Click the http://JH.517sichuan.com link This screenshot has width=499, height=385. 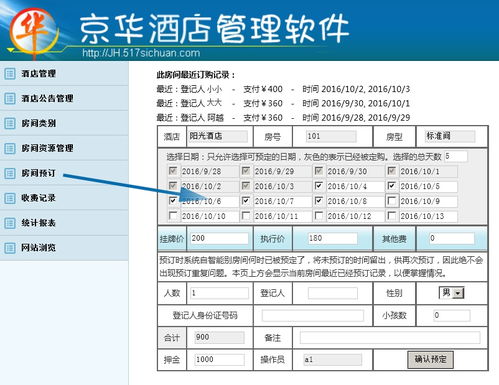pos(141,53)
